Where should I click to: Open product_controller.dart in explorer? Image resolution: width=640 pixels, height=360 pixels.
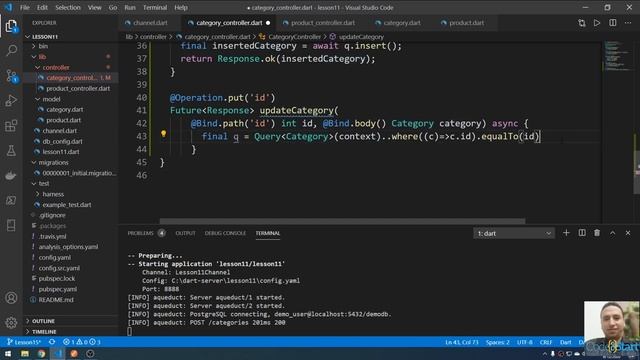[78, 89]
